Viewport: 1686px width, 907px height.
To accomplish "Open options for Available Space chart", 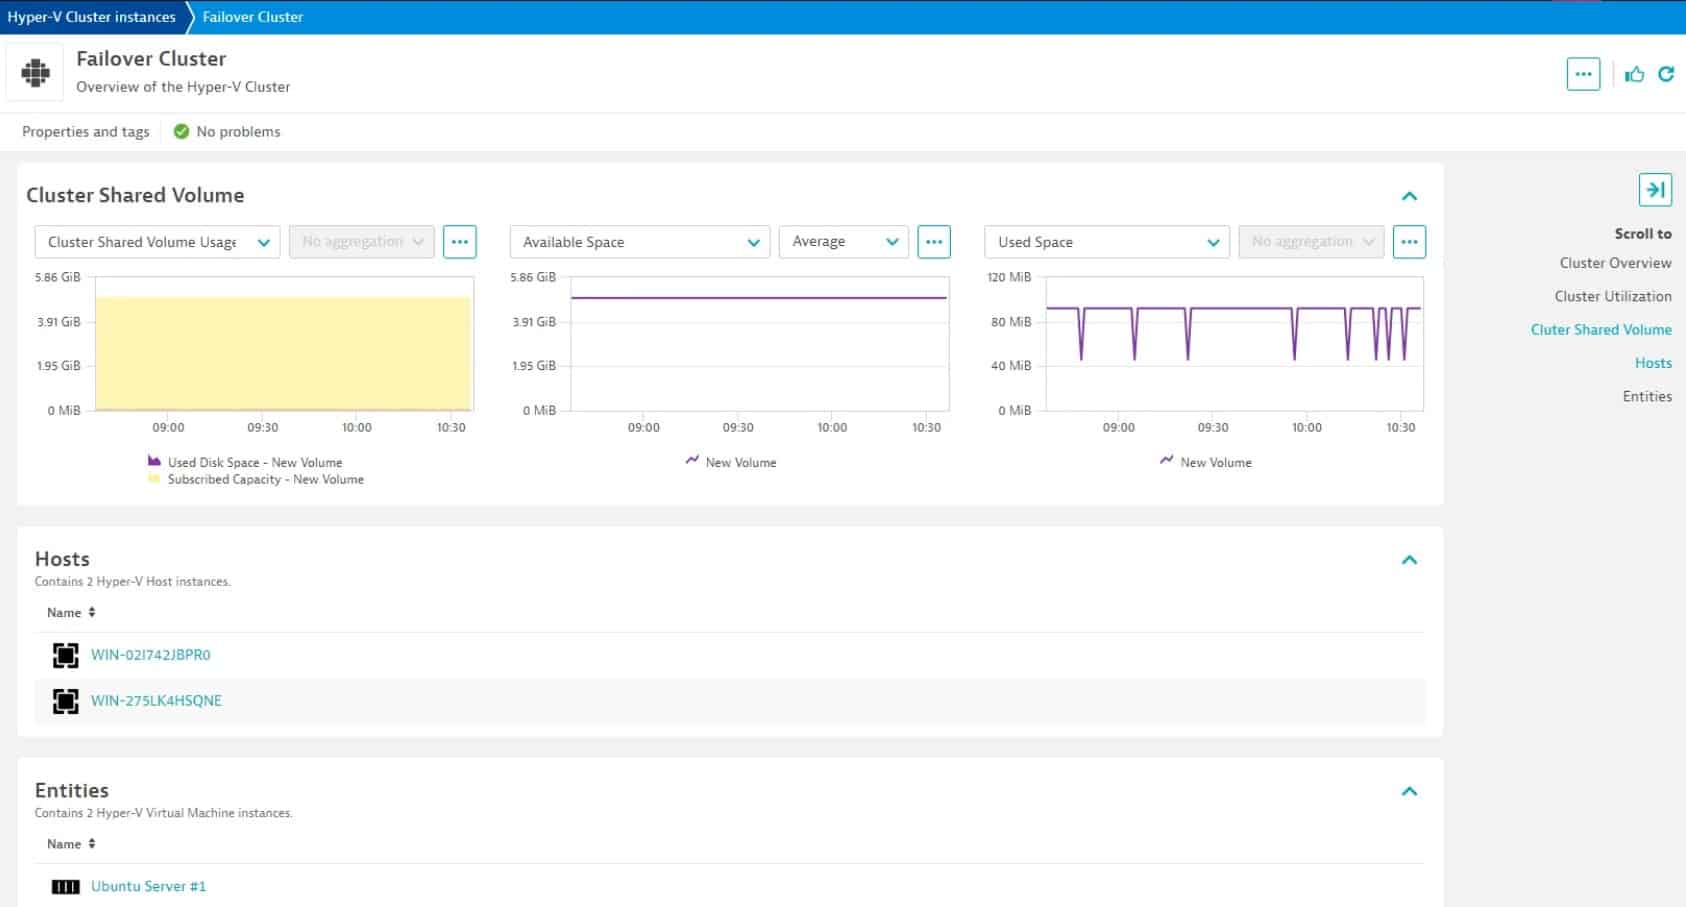I will click(x=934, y=242).
